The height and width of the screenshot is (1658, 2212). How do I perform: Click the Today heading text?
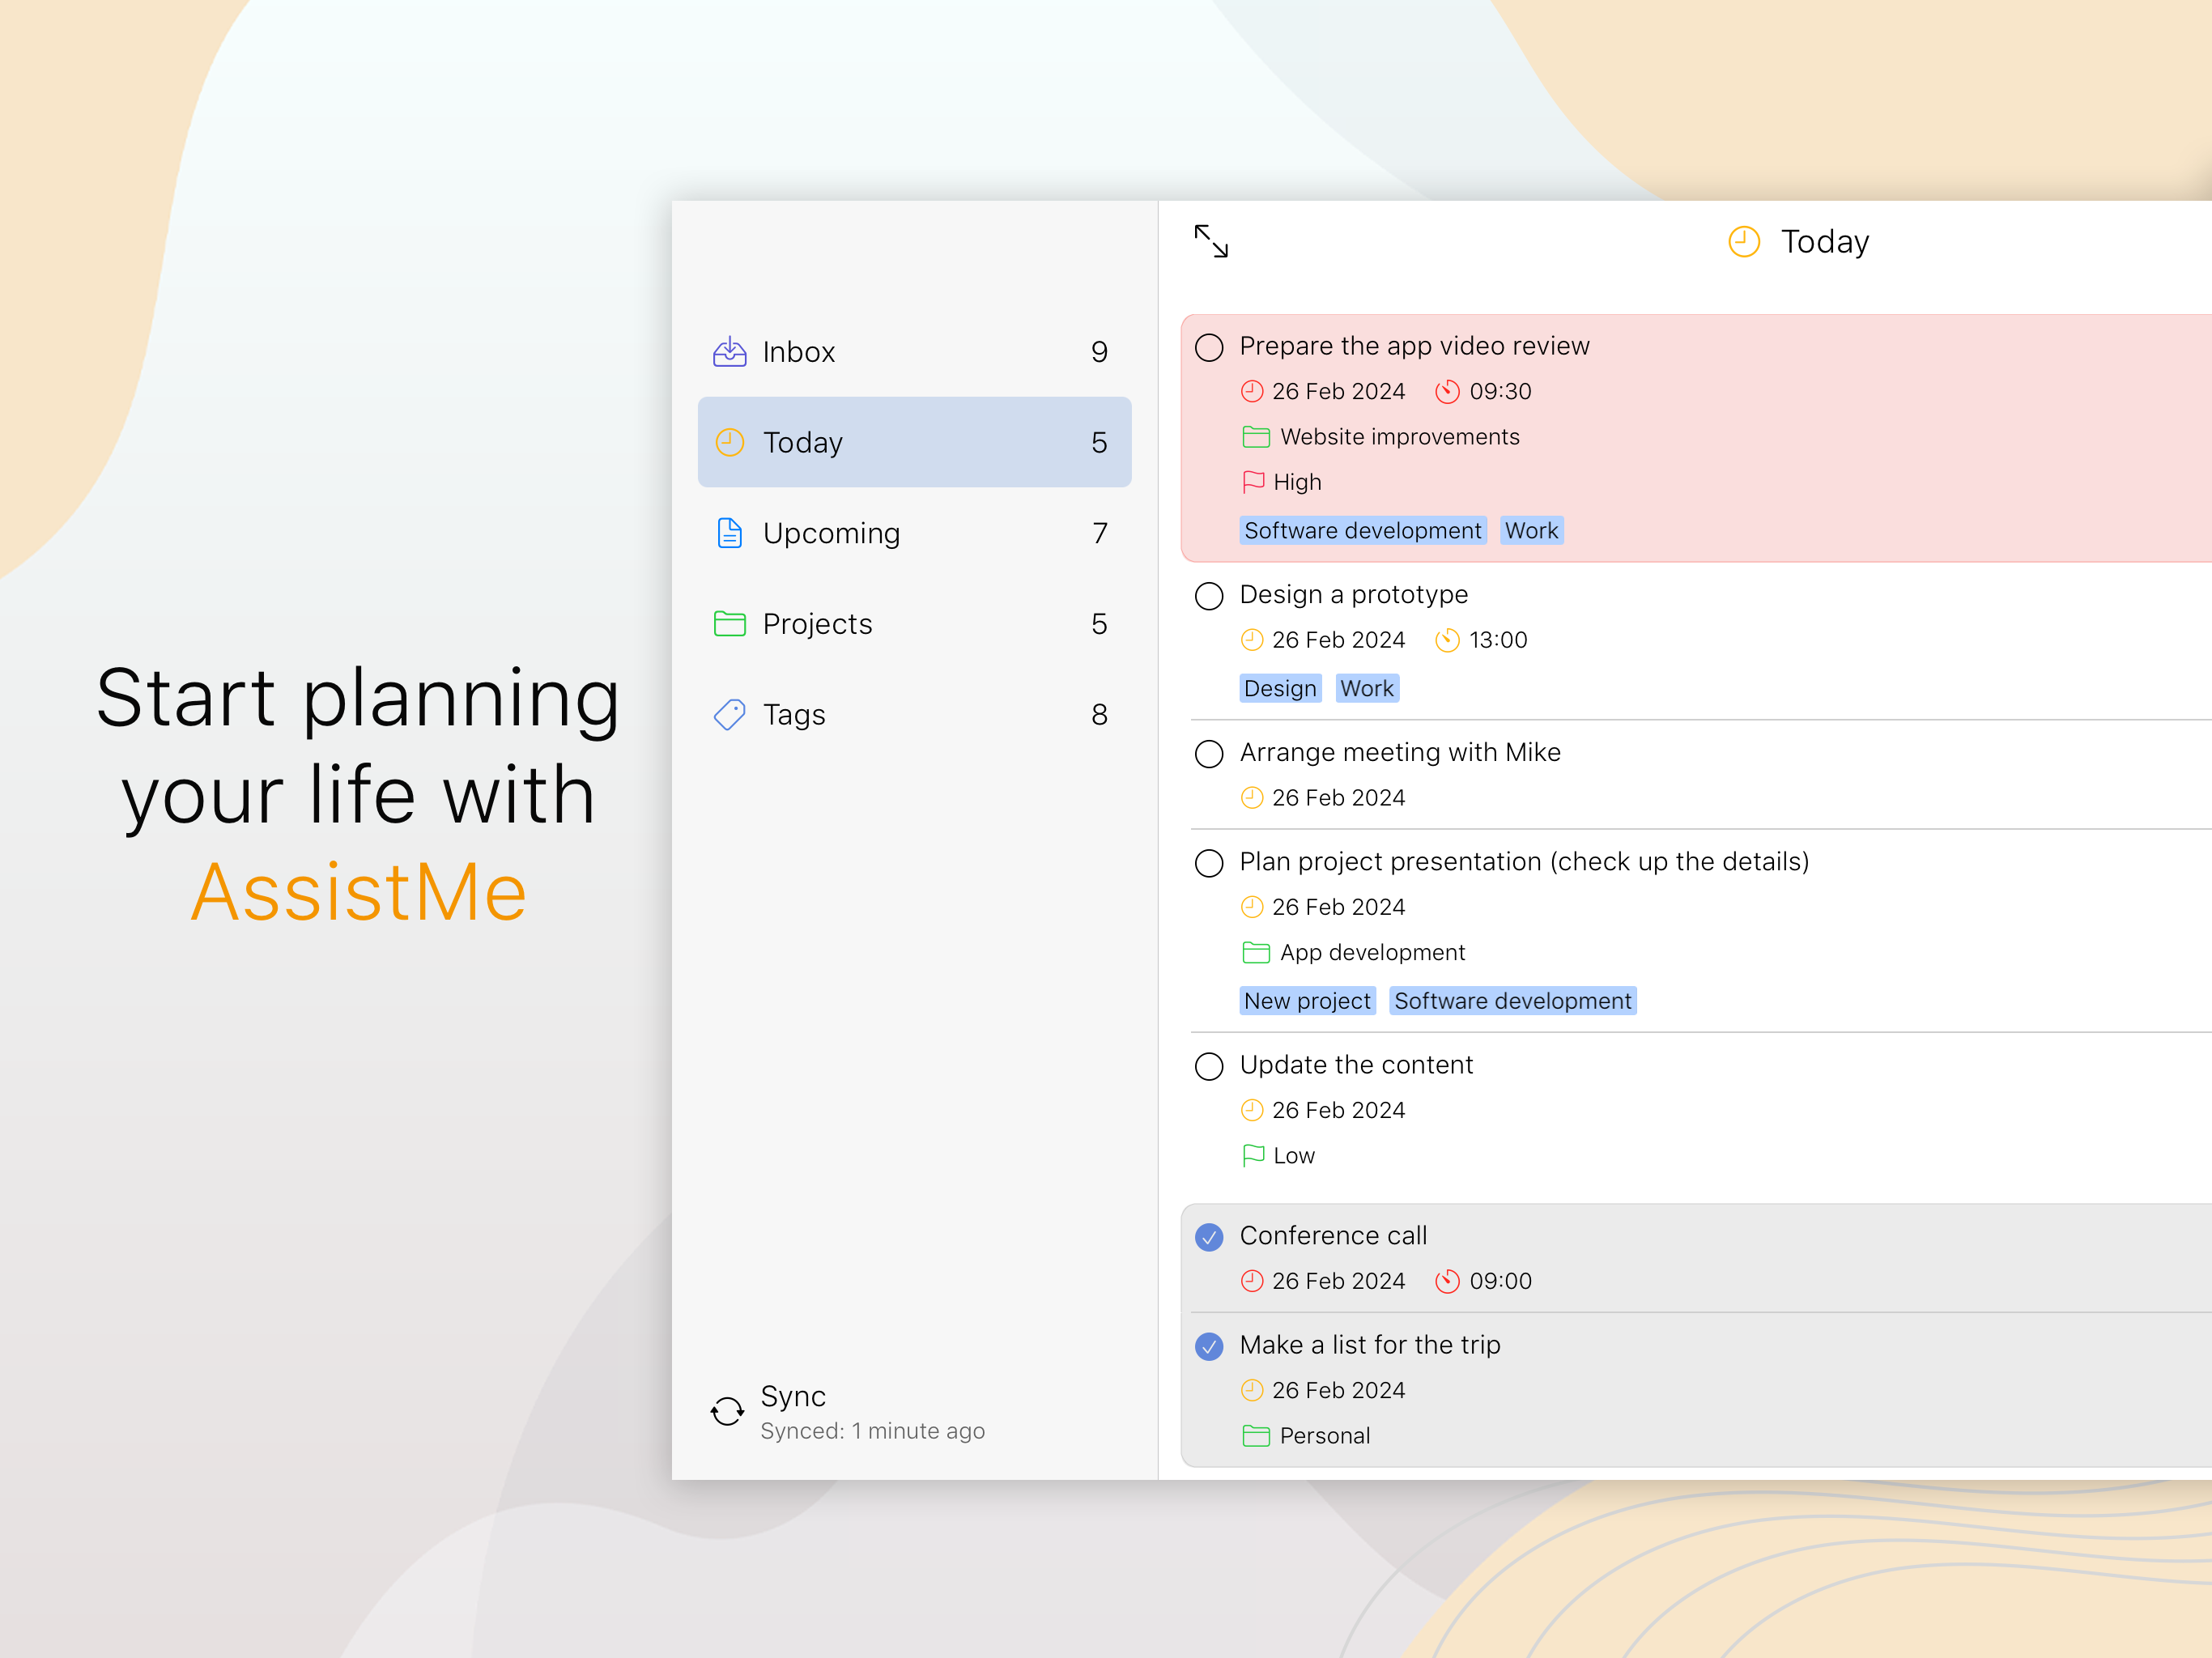pos(1825,241)
